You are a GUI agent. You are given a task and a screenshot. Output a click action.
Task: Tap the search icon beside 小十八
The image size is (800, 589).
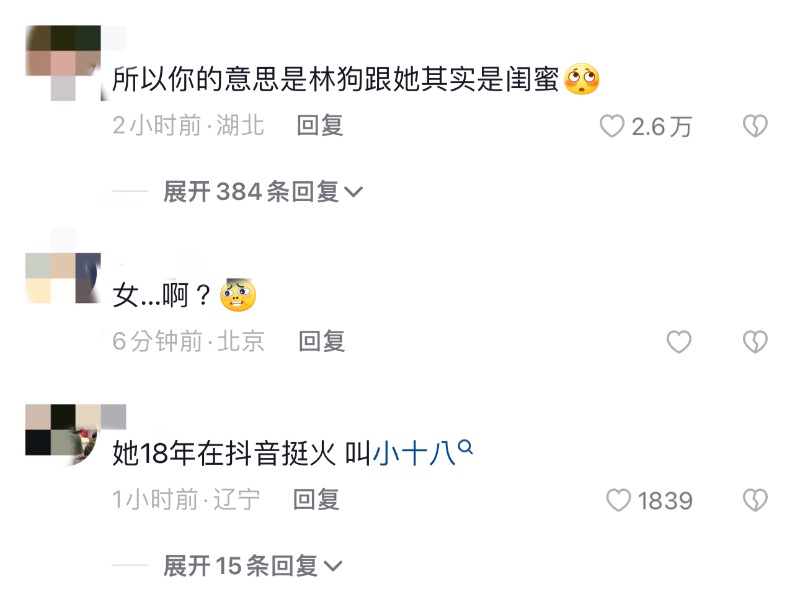(x=465, y=447)
